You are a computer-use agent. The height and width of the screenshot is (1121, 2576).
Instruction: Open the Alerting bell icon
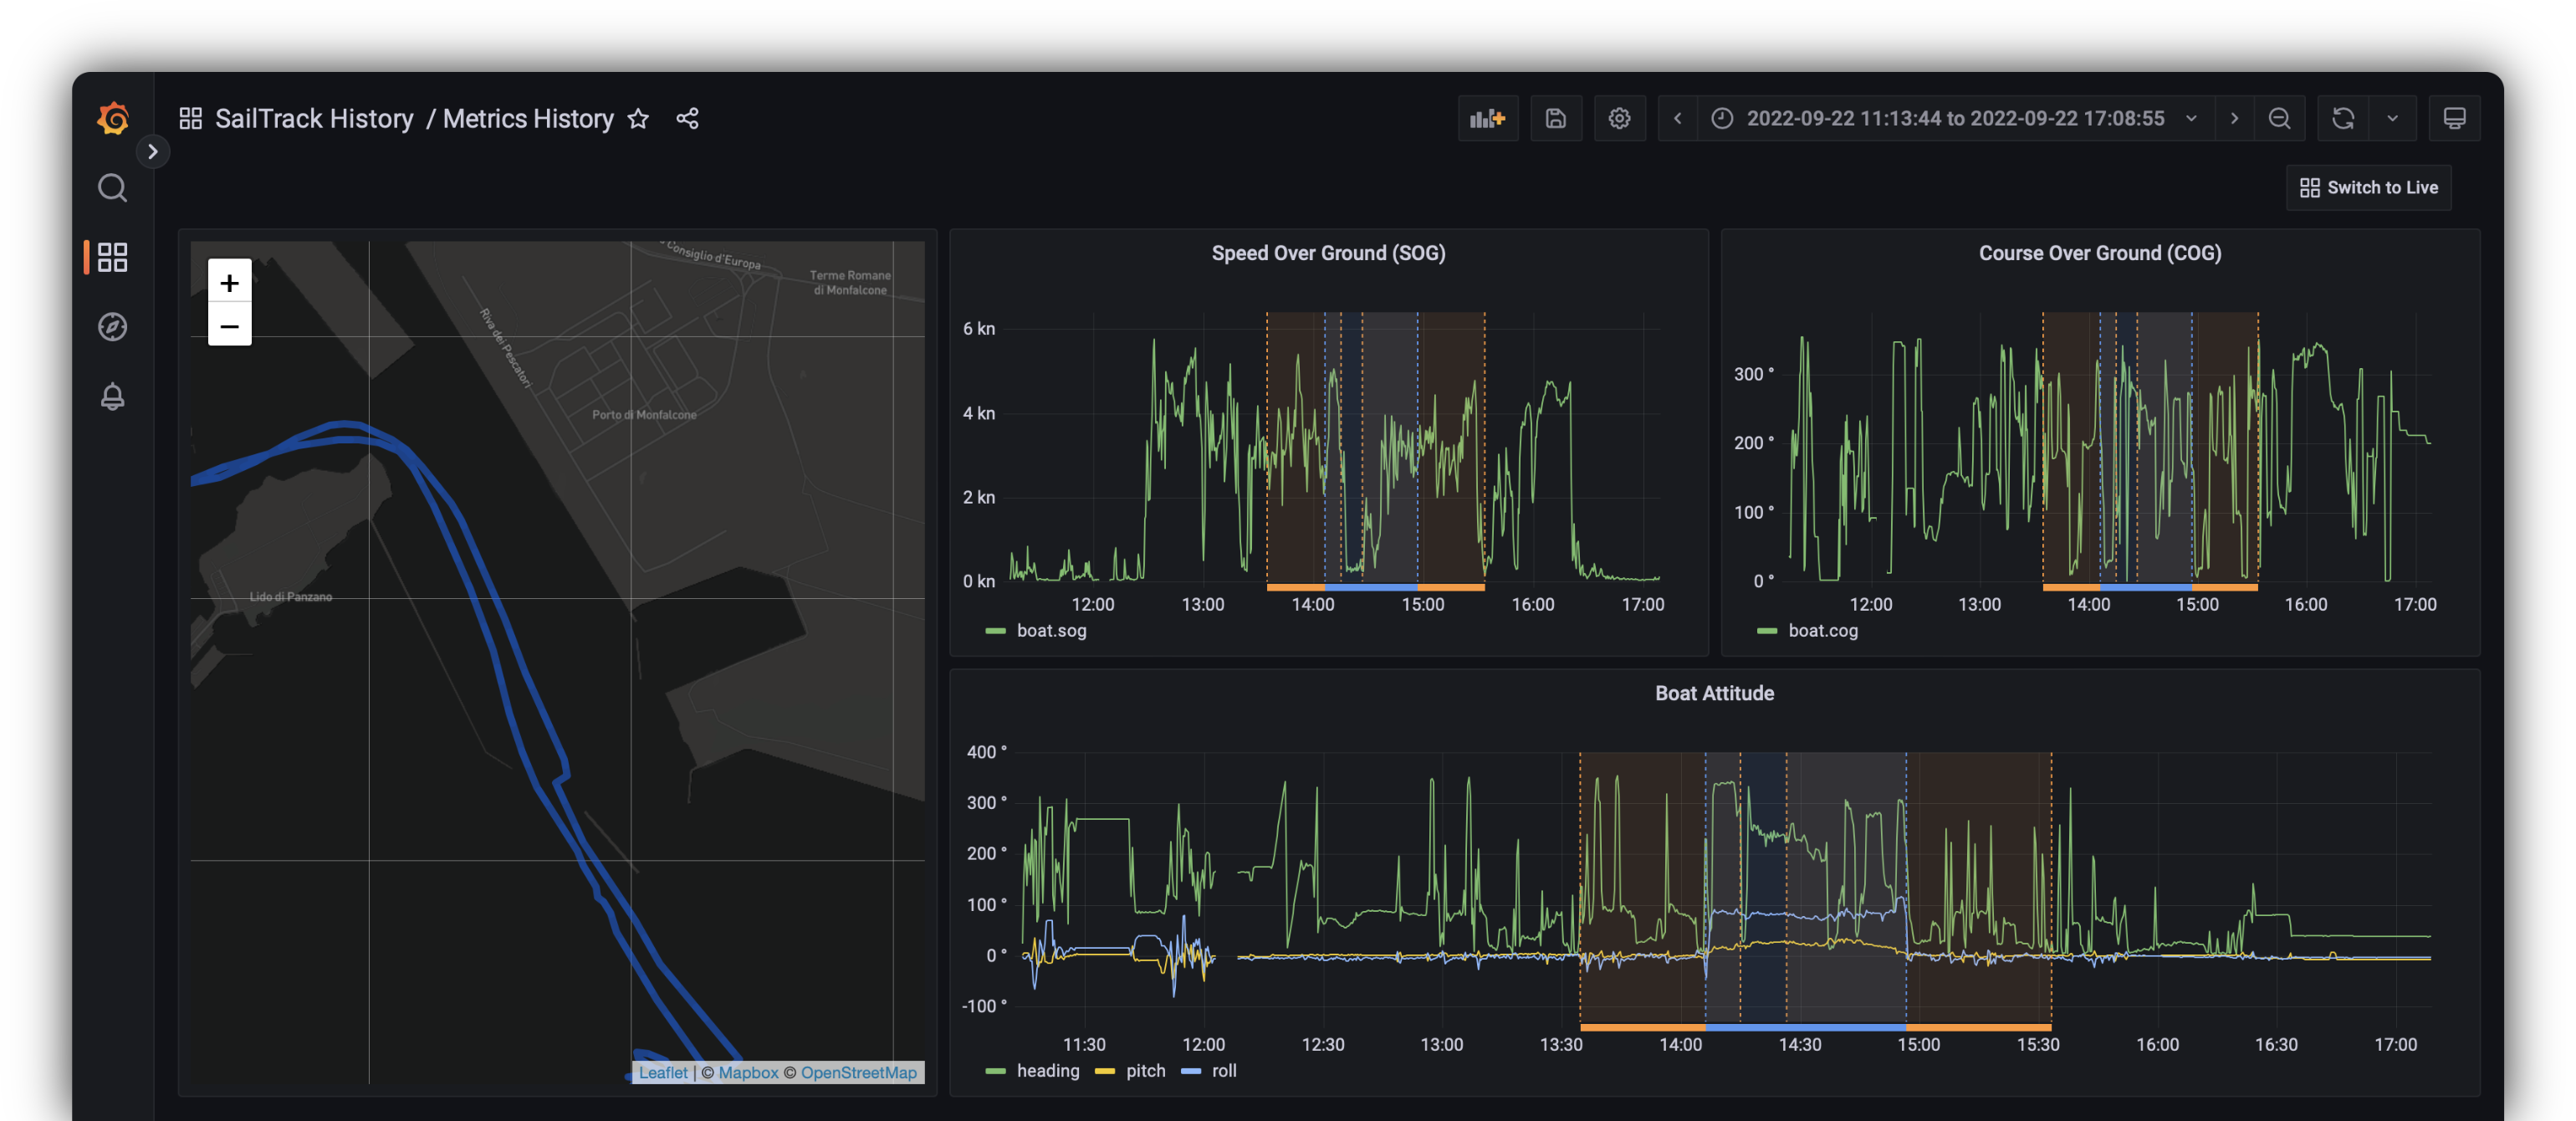click(x=112, y=397)
